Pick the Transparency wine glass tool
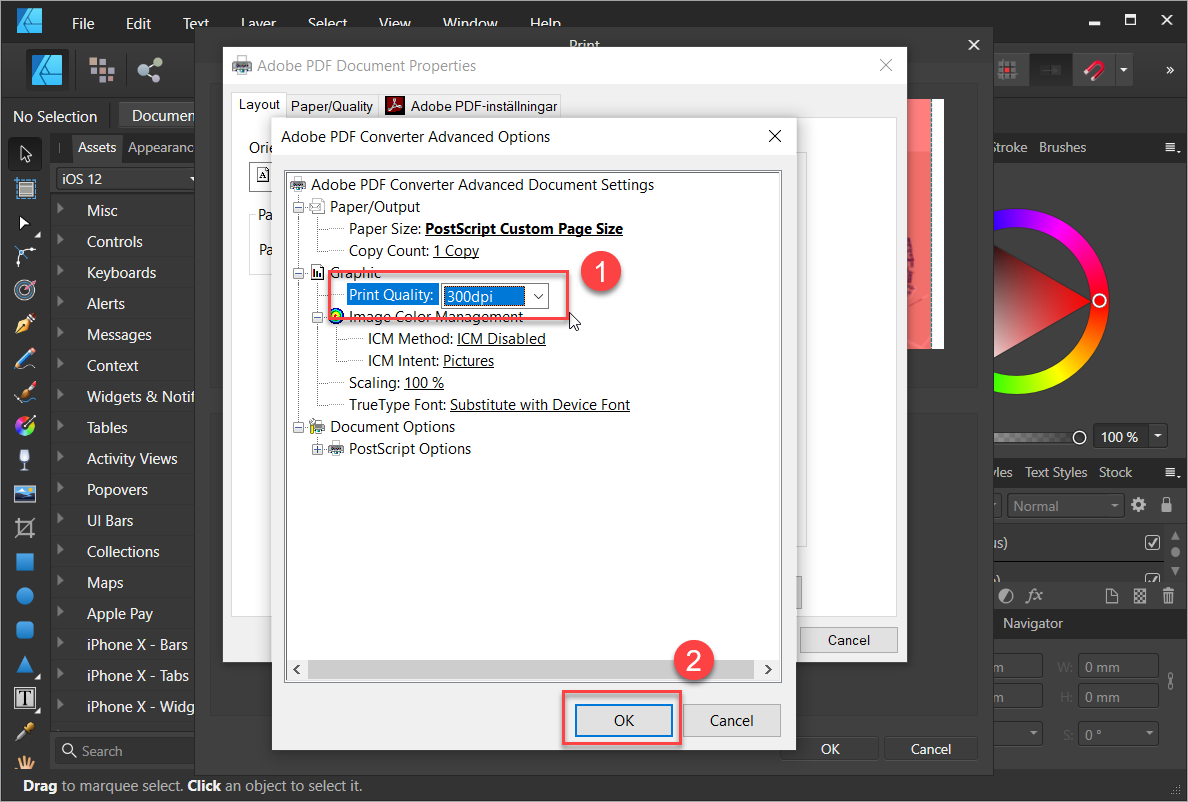 click(x=25, y=460)
